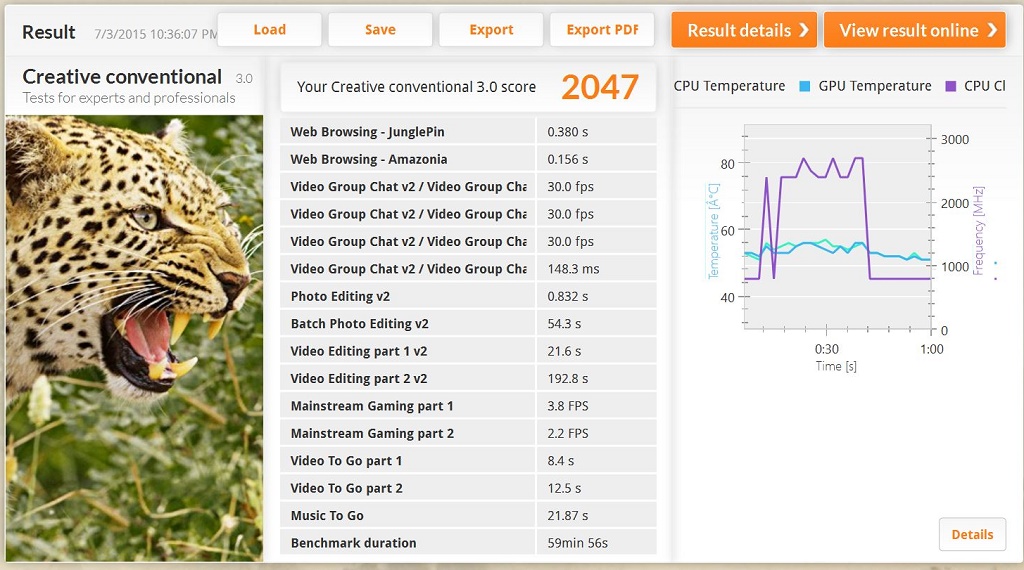Screen dimensions: 1024x570
Task: Select the Music To Go row
Action: 408,516
